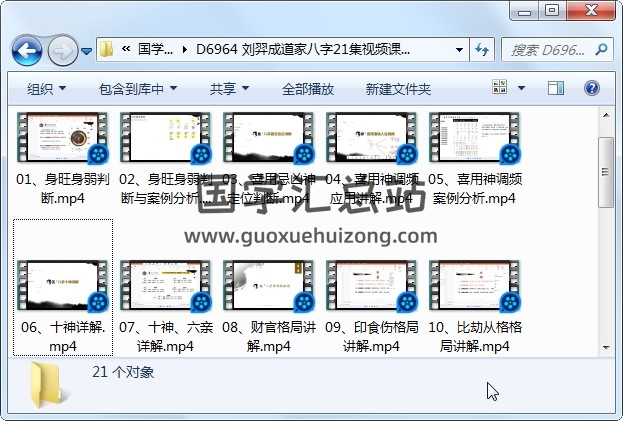623x421 pixels.
Task: Minimize the Explorer window
Action: 525,11
